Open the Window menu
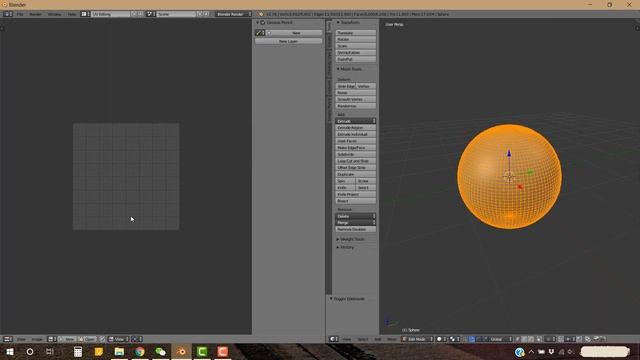This screenshot has height=360, width=640. [54, 14]
